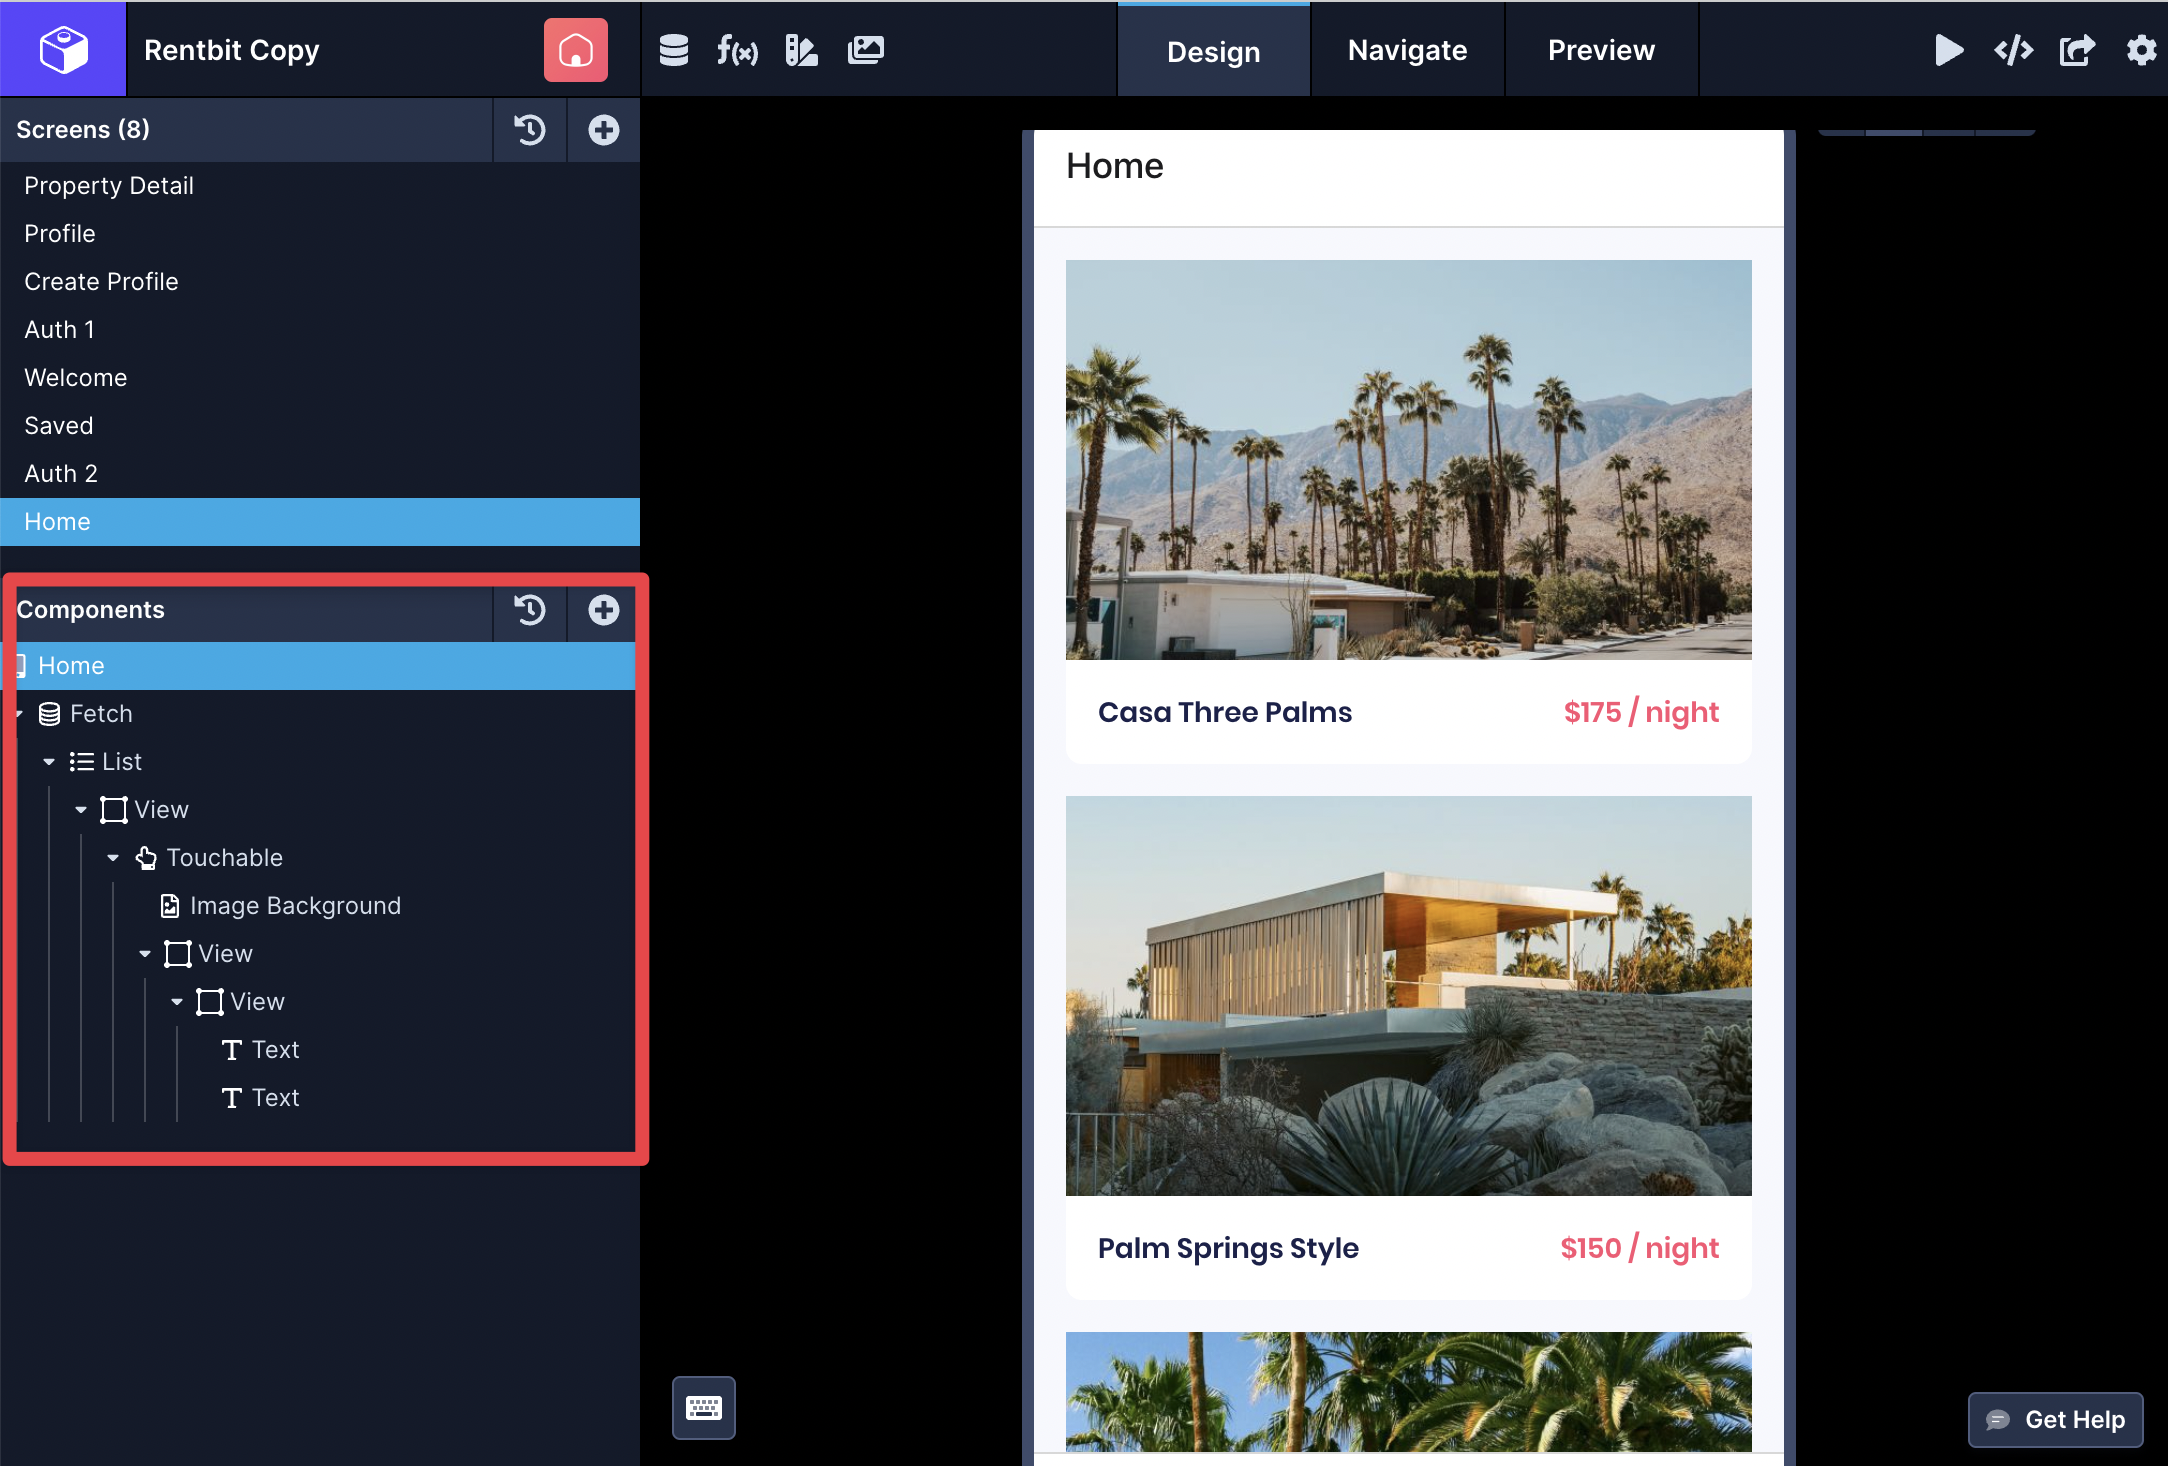Switch to the Preview tab
The image size is (2168, 1466).
point(1601,50)
